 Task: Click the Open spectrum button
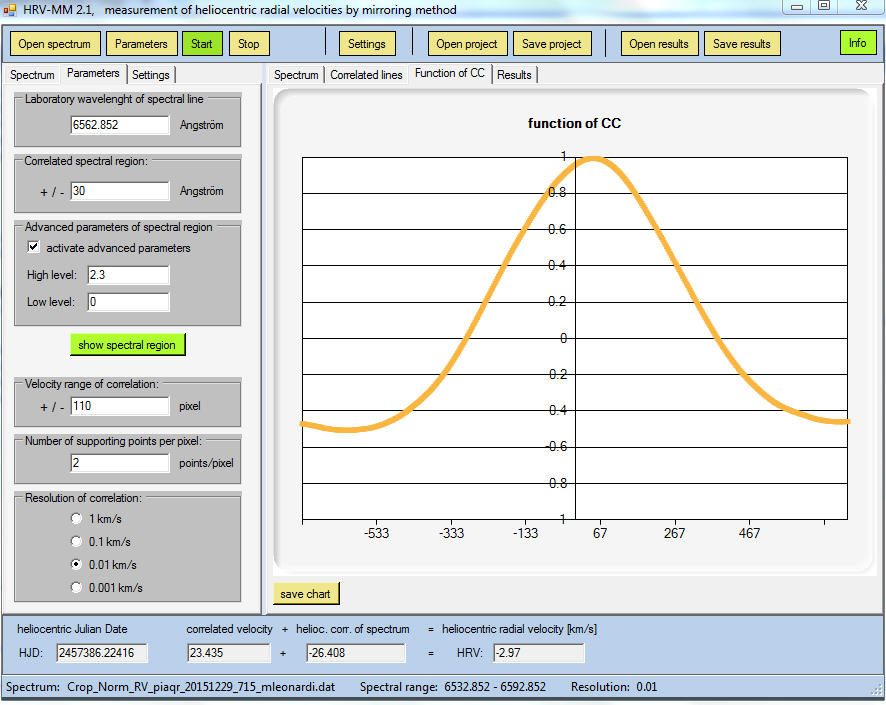pyautogui.click(x=55, y=44)
